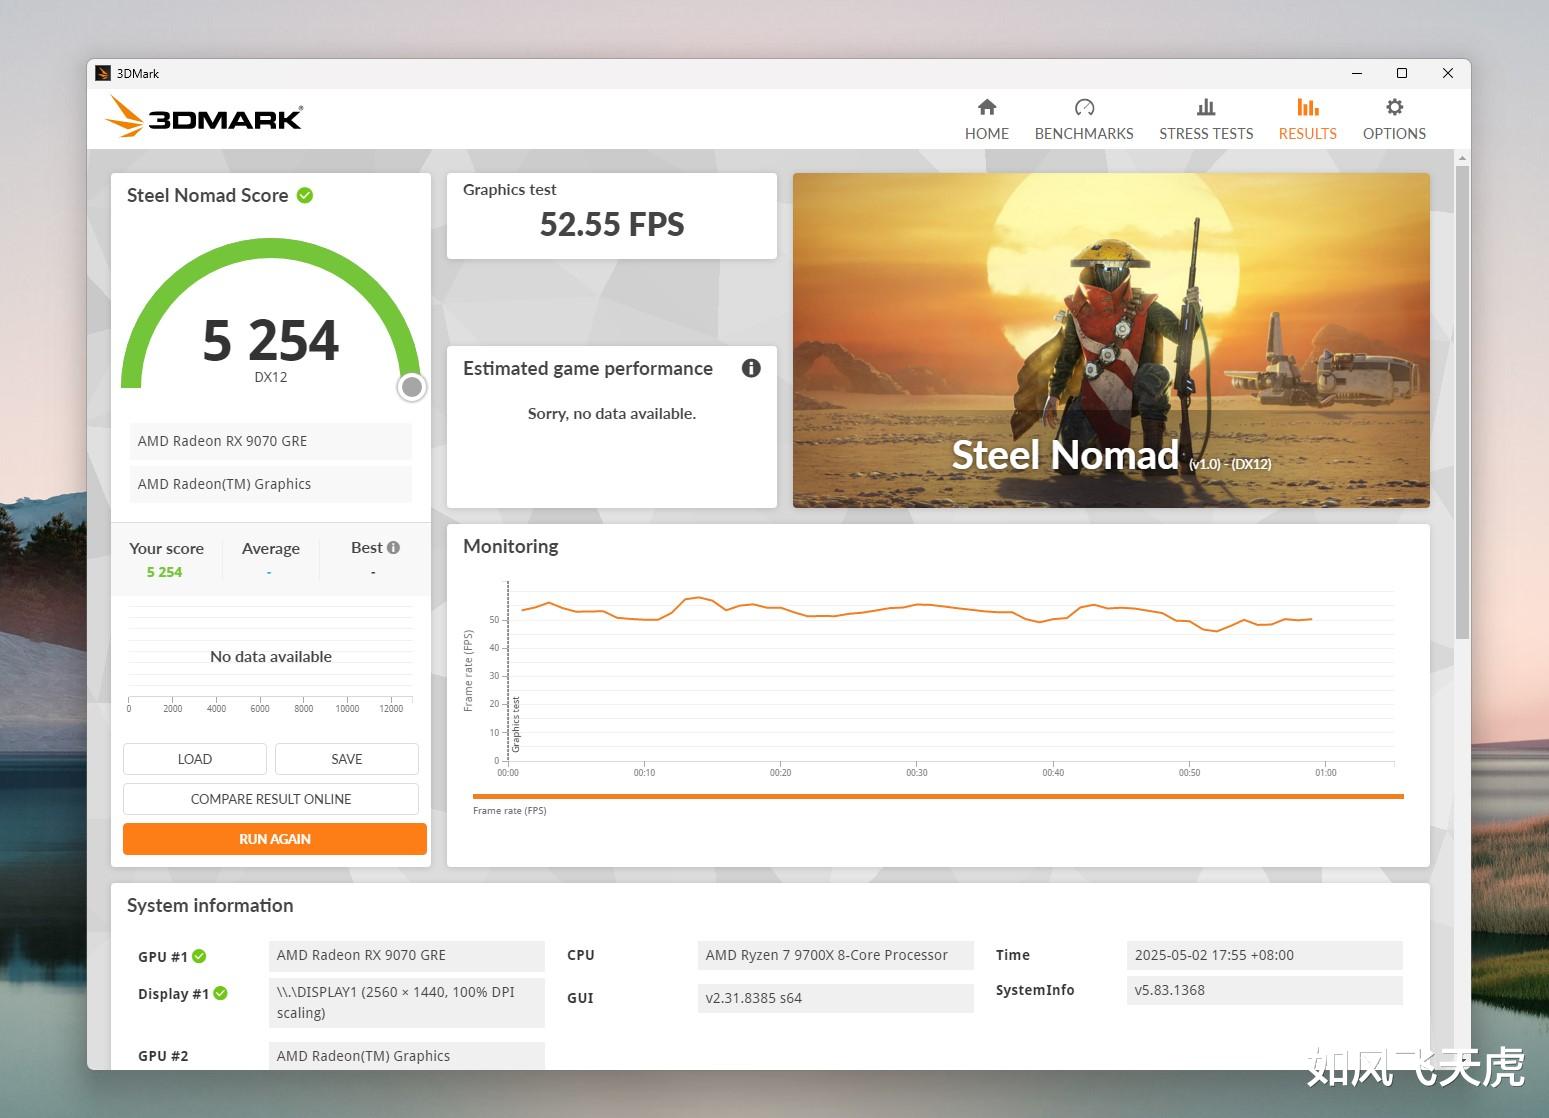Viewport: 1549px width, 1118px height.
Task: Click the Steel Nomad benchmark artwork
Action: [1111, 340]
